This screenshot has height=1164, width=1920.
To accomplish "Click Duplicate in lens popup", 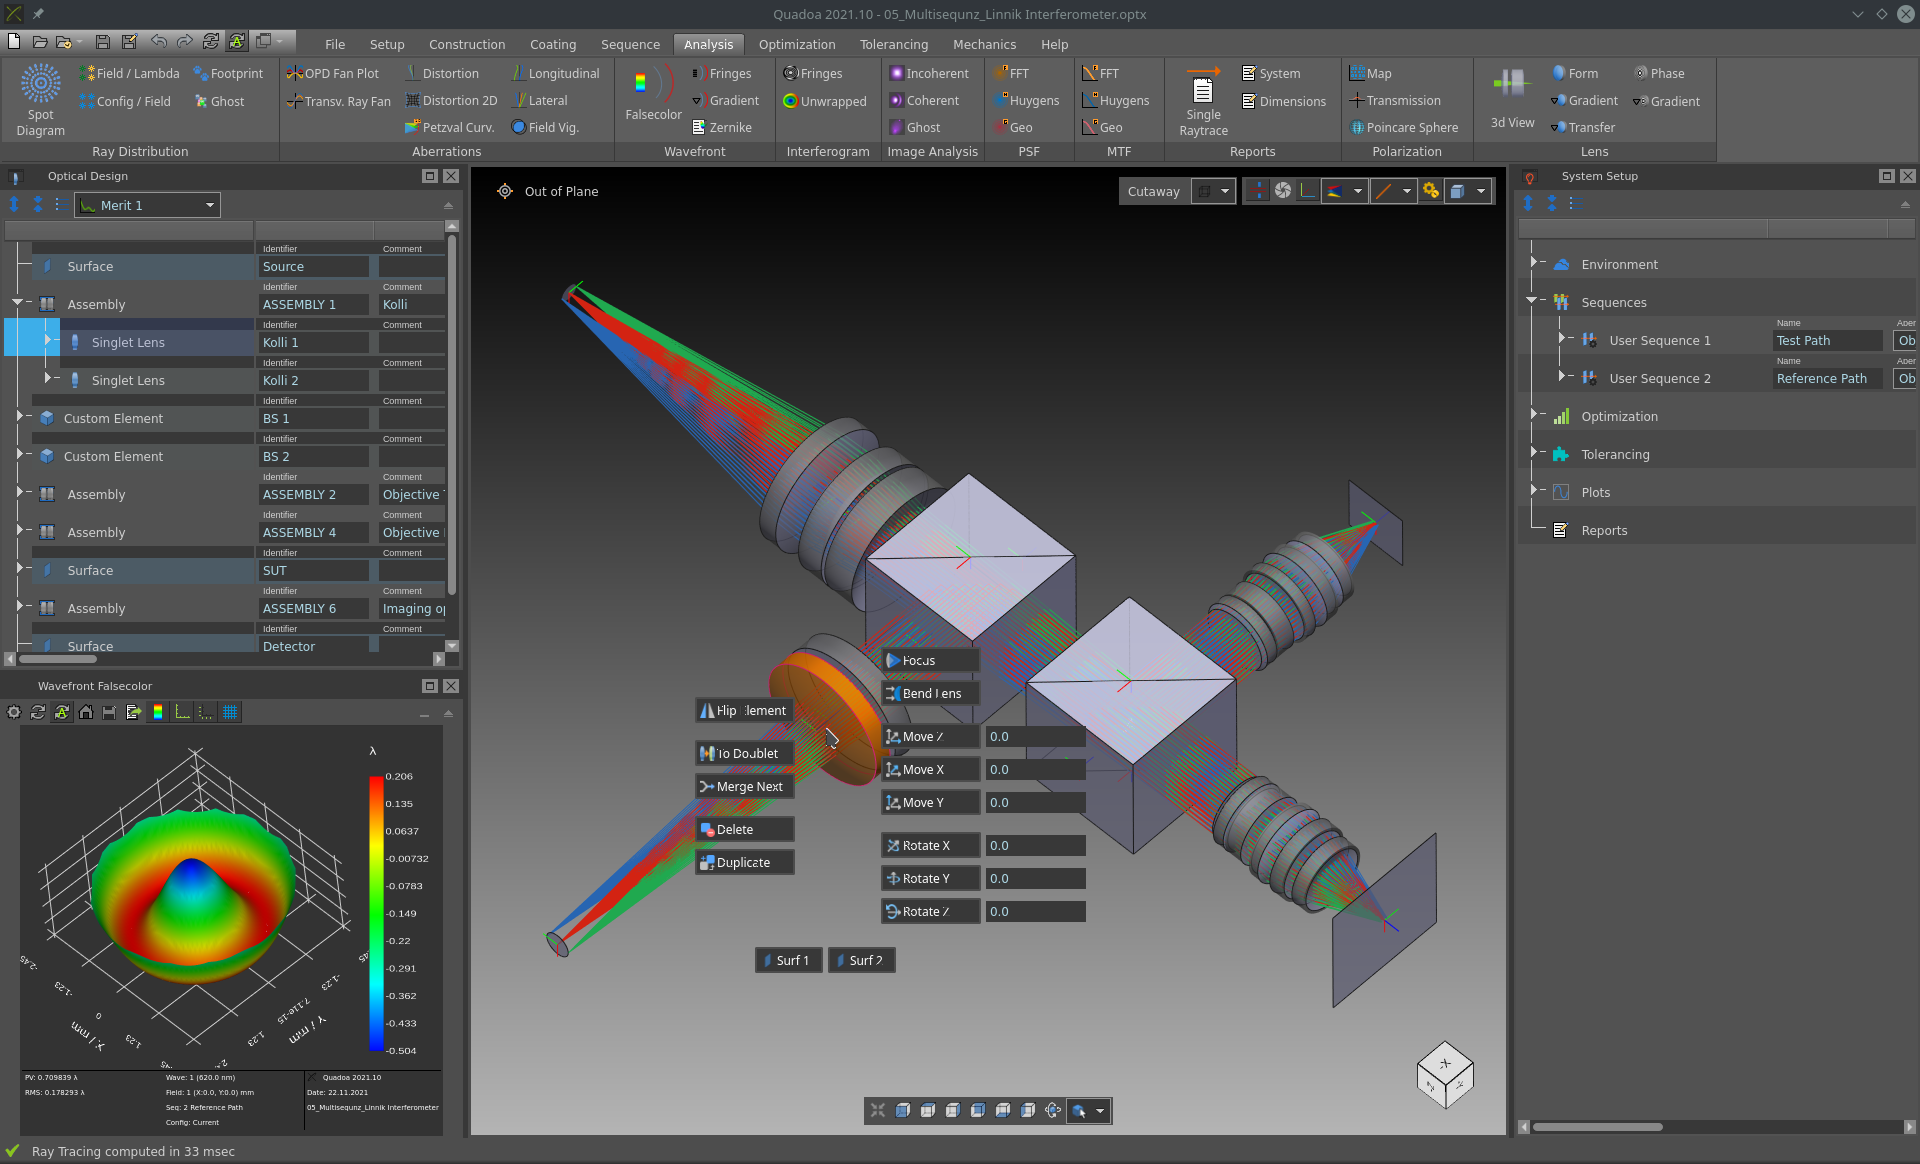I will tap(745, 863).
